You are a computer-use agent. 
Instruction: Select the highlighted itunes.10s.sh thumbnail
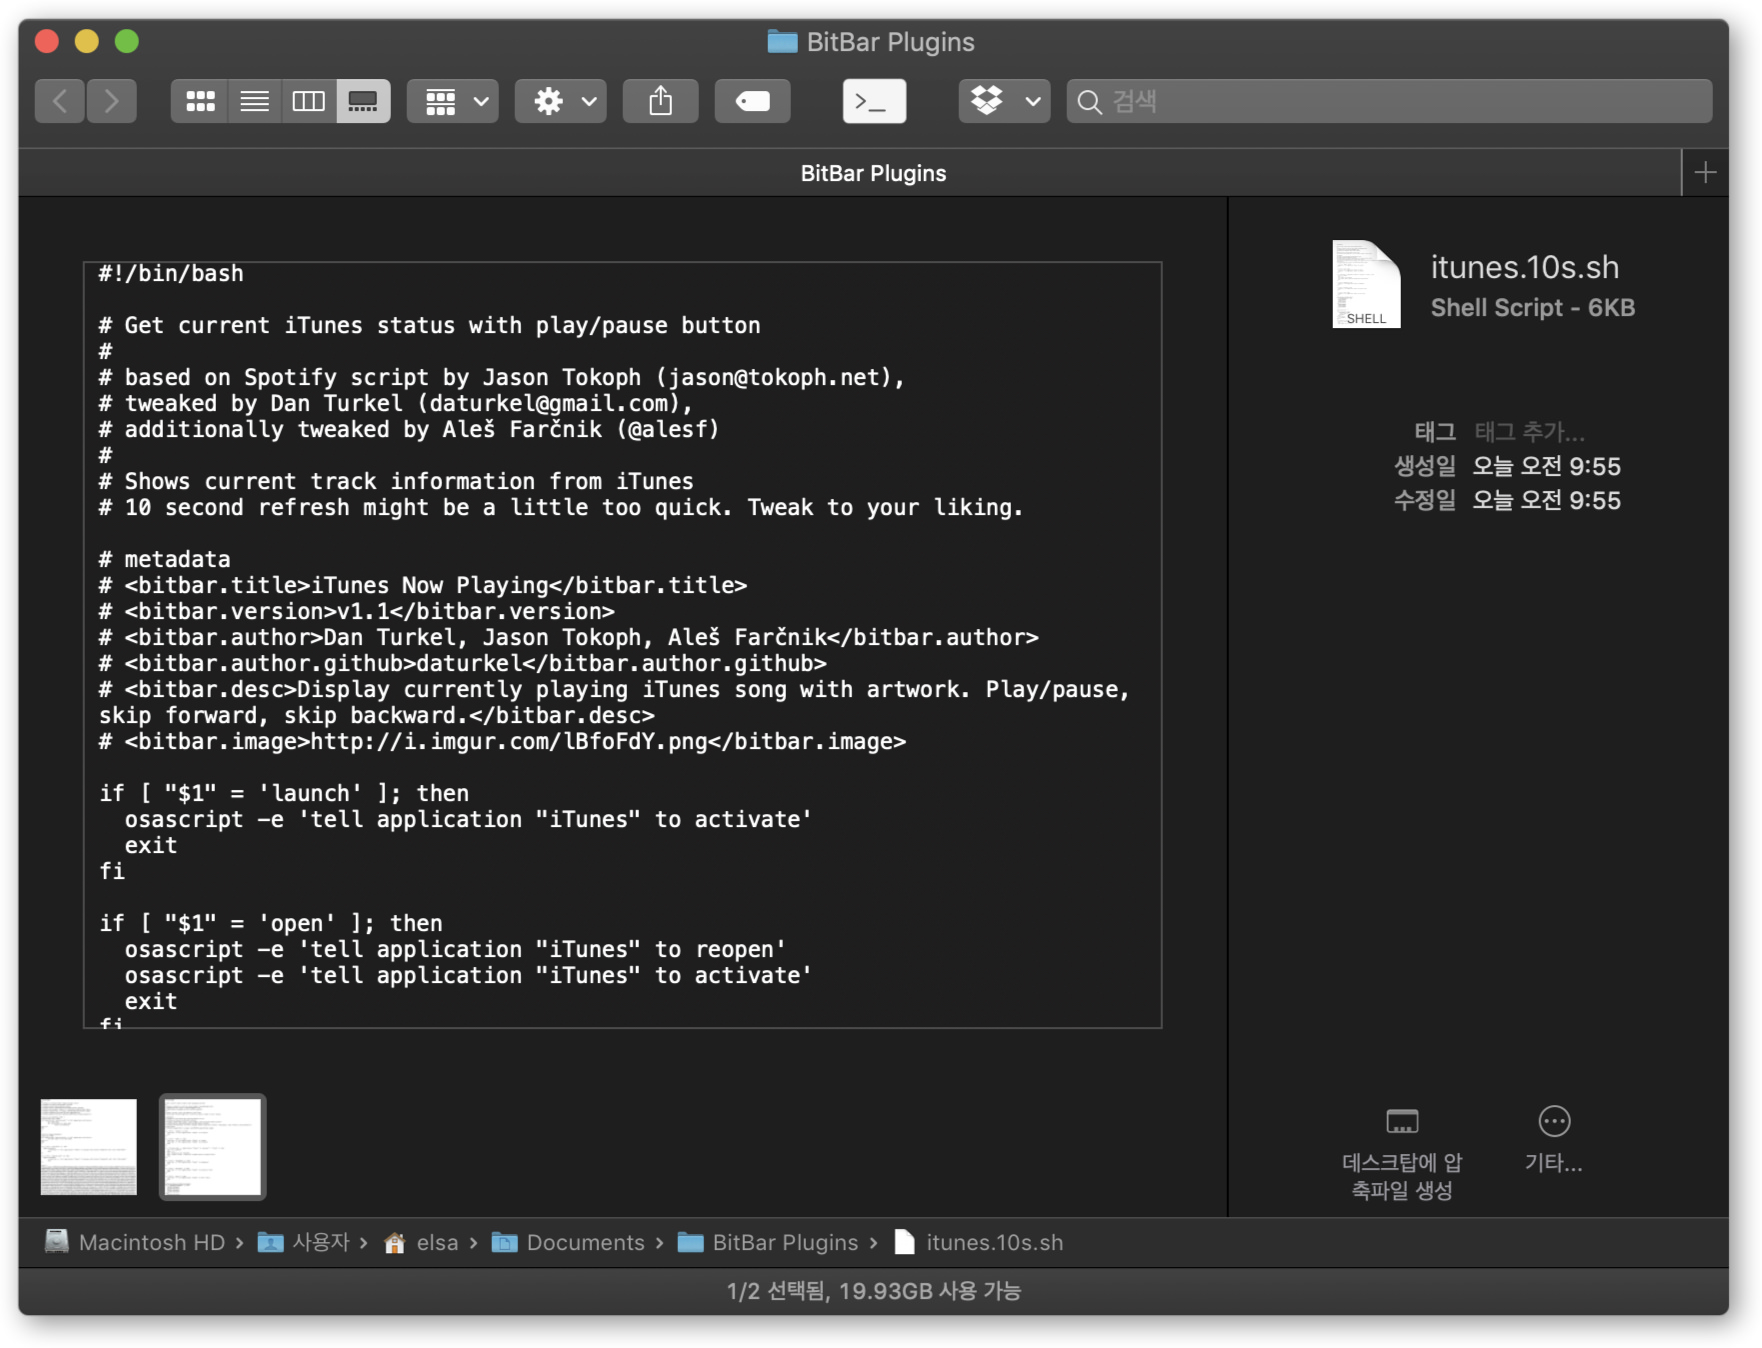click(213, 1147)
